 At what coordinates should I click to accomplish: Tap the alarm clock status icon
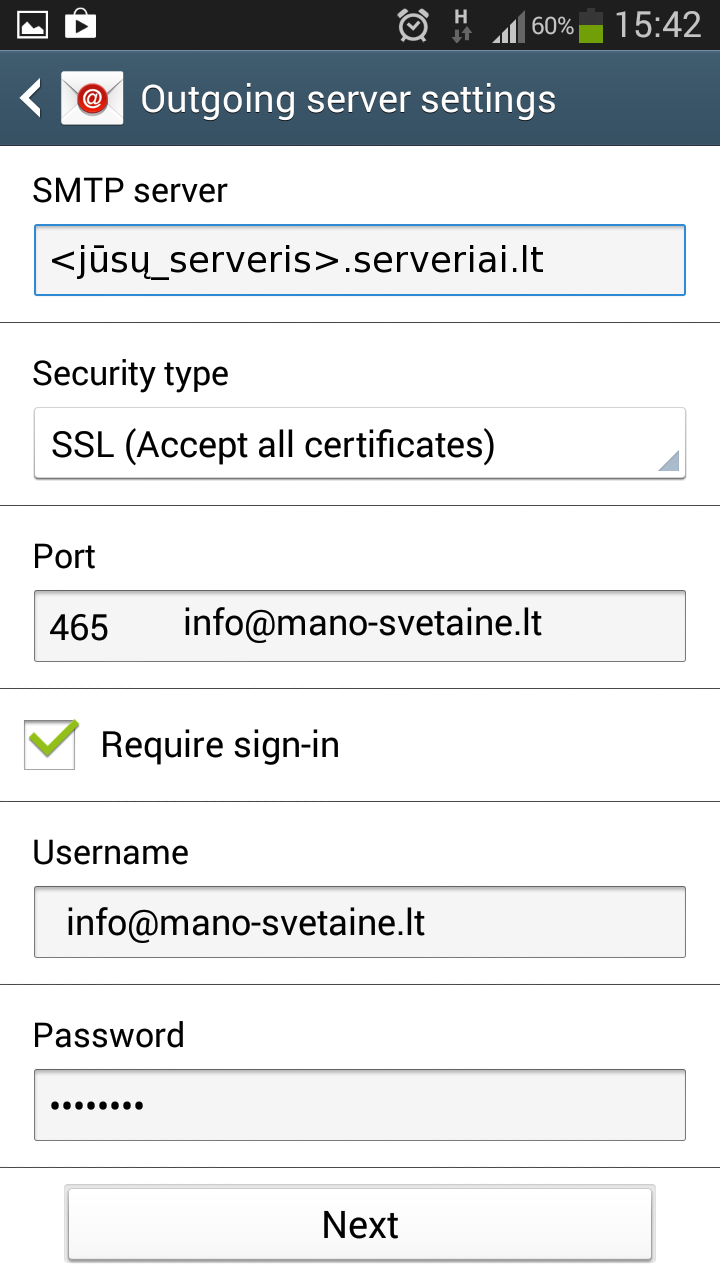[412, 26]
